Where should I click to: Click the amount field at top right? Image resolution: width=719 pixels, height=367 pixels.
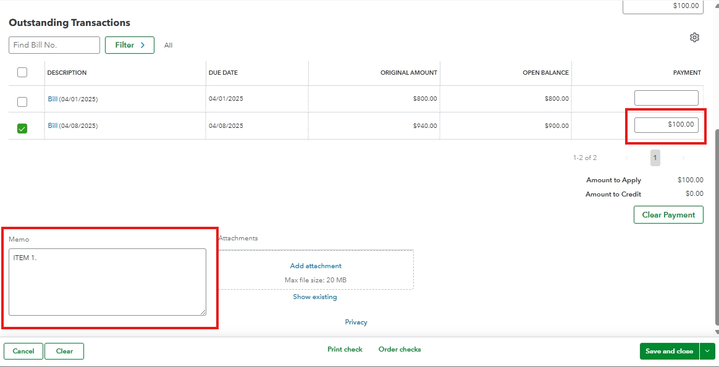tap(663, 6)
